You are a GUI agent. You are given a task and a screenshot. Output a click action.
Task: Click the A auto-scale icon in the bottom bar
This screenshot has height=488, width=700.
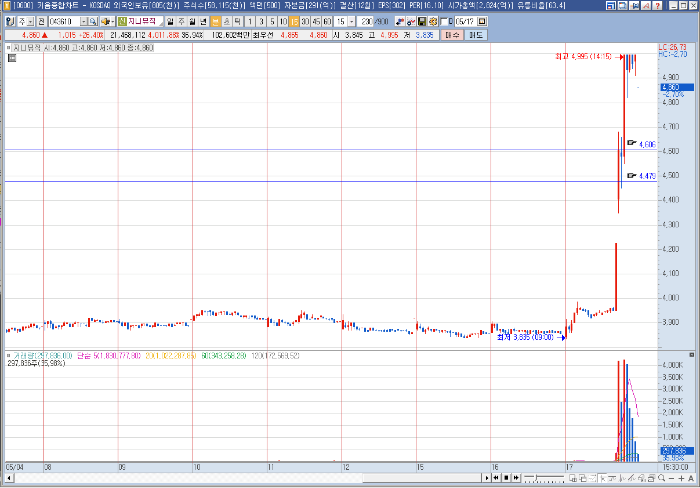[691, 478]
